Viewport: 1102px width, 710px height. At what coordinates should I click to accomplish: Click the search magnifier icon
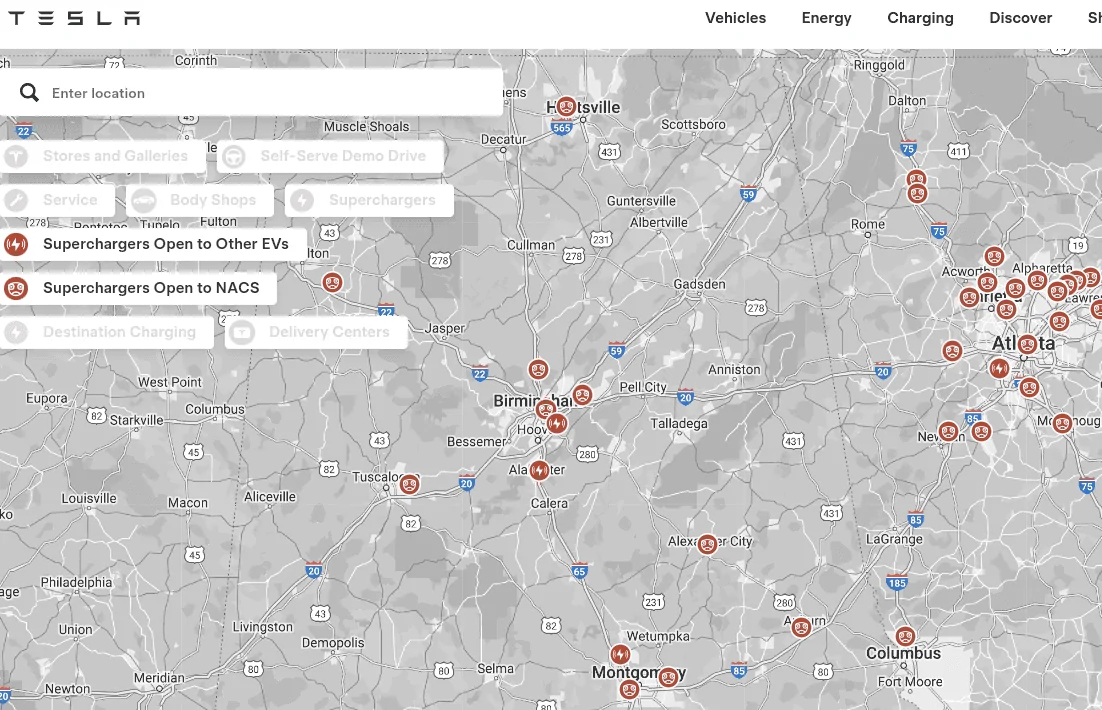click(x=29, y=92)
